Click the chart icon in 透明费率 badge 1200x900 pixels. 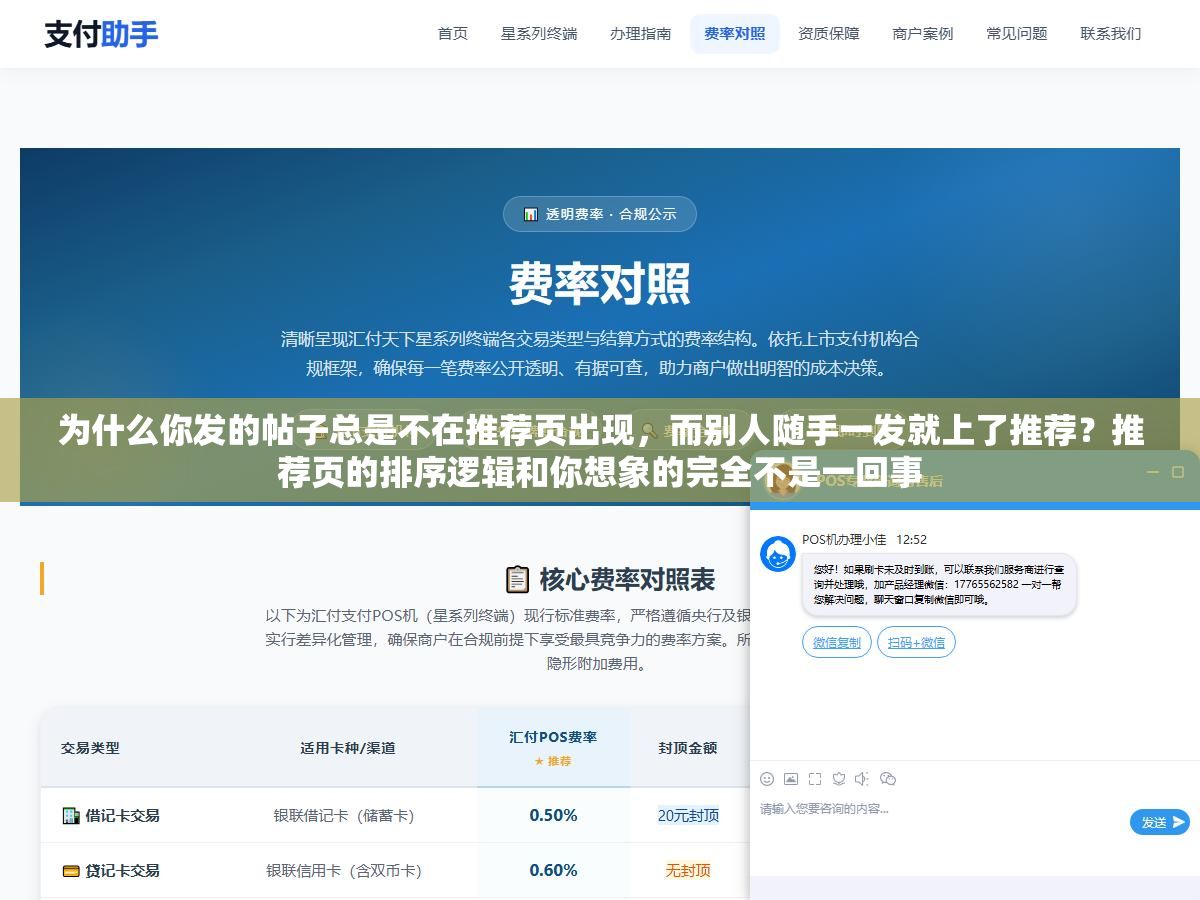coord(531,214)
